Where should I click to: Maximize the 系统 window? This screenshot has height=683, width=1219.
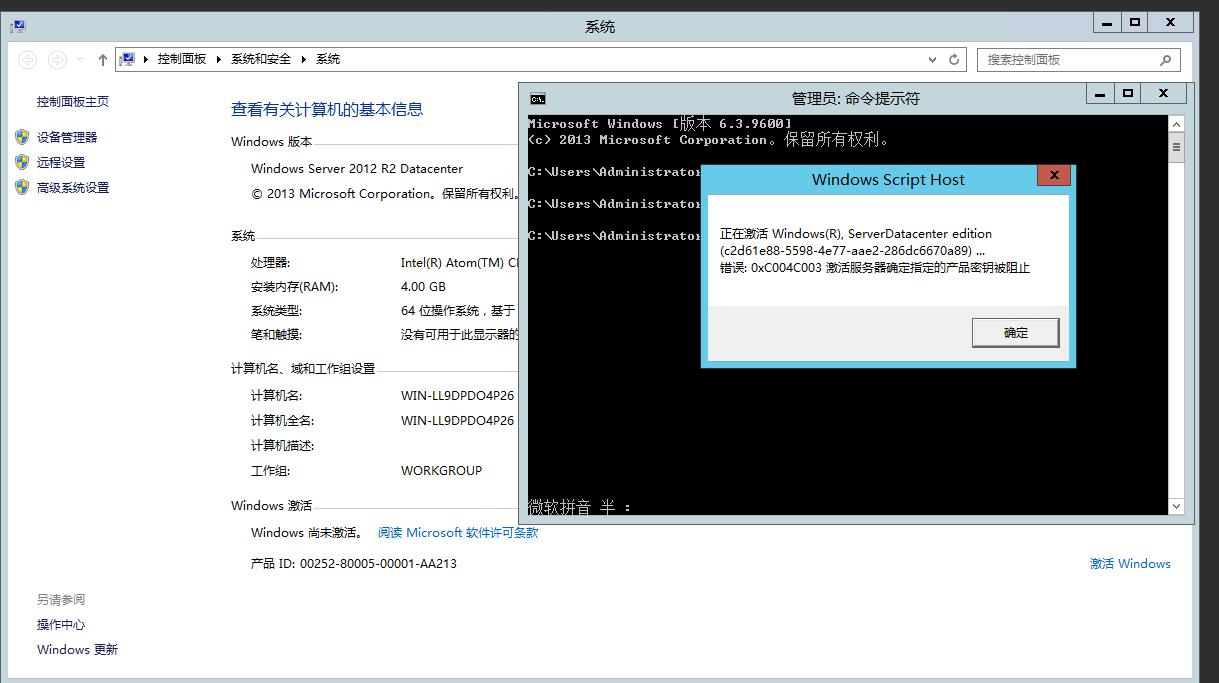pyautogui.click(x=1135, y=22)
